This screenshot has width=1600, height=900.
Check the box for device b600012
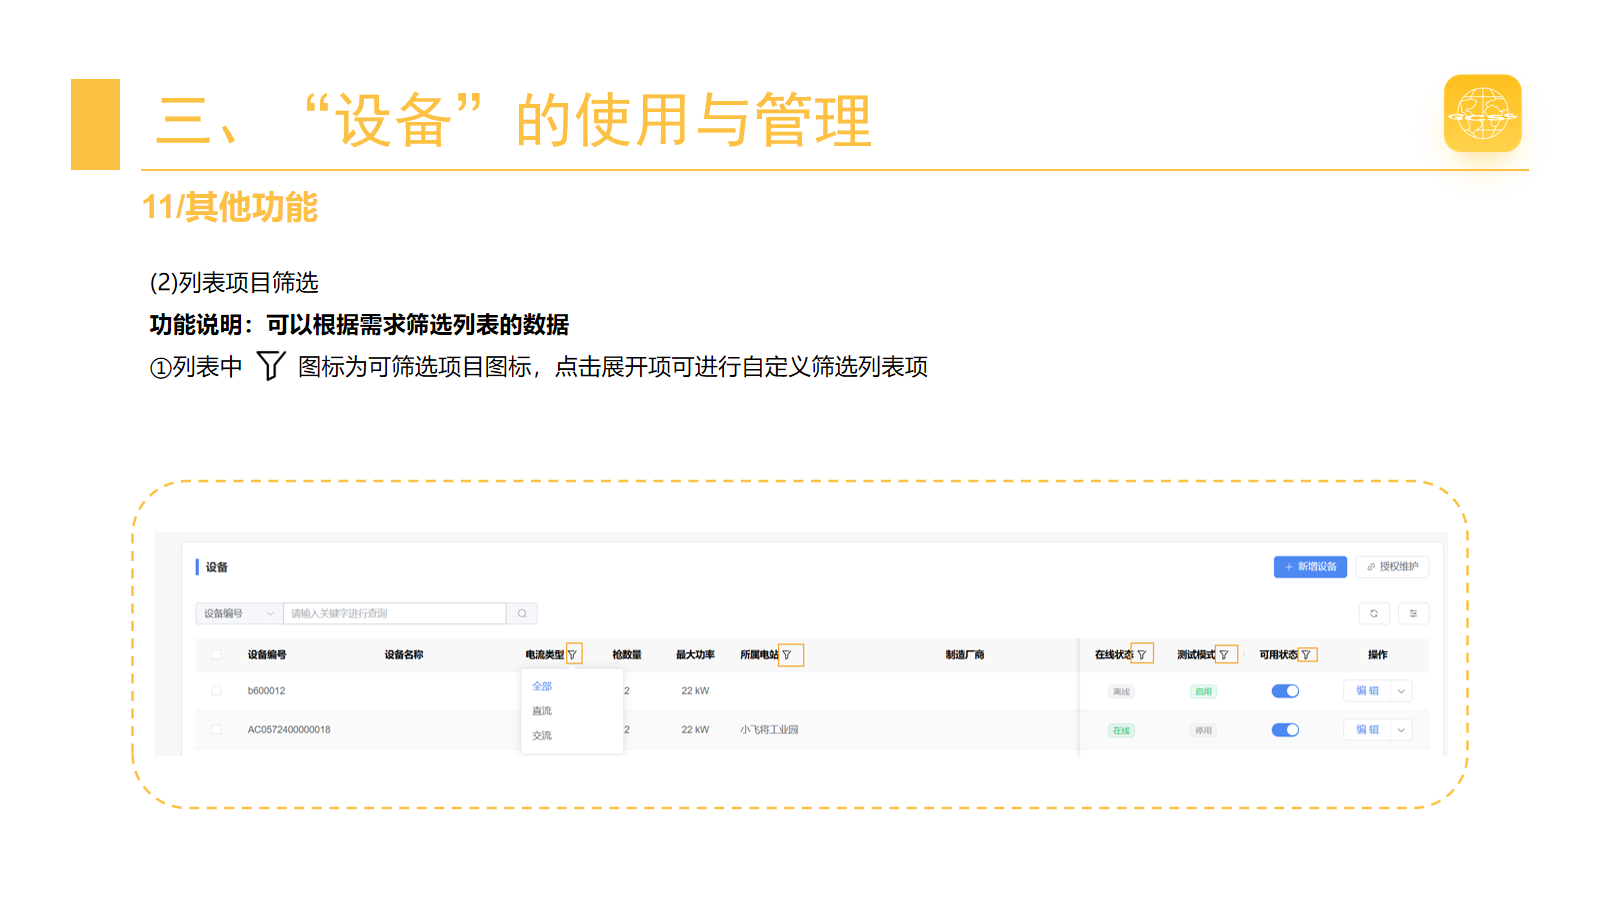point(216,691)
